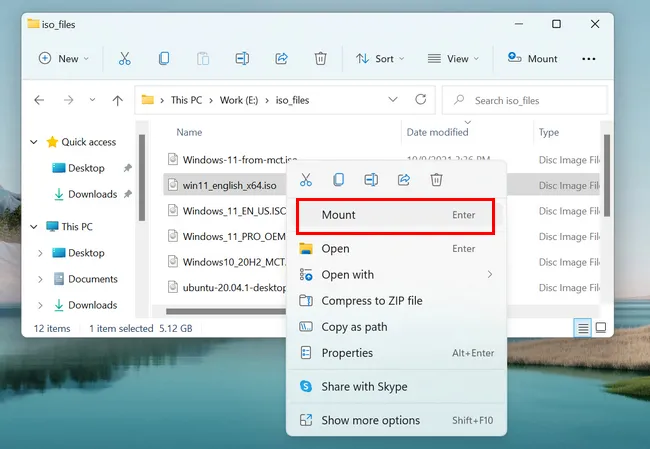Viewport: 650px width, 449px height.
Task: Click Show more options entry
Action: (x=370, y=420)
